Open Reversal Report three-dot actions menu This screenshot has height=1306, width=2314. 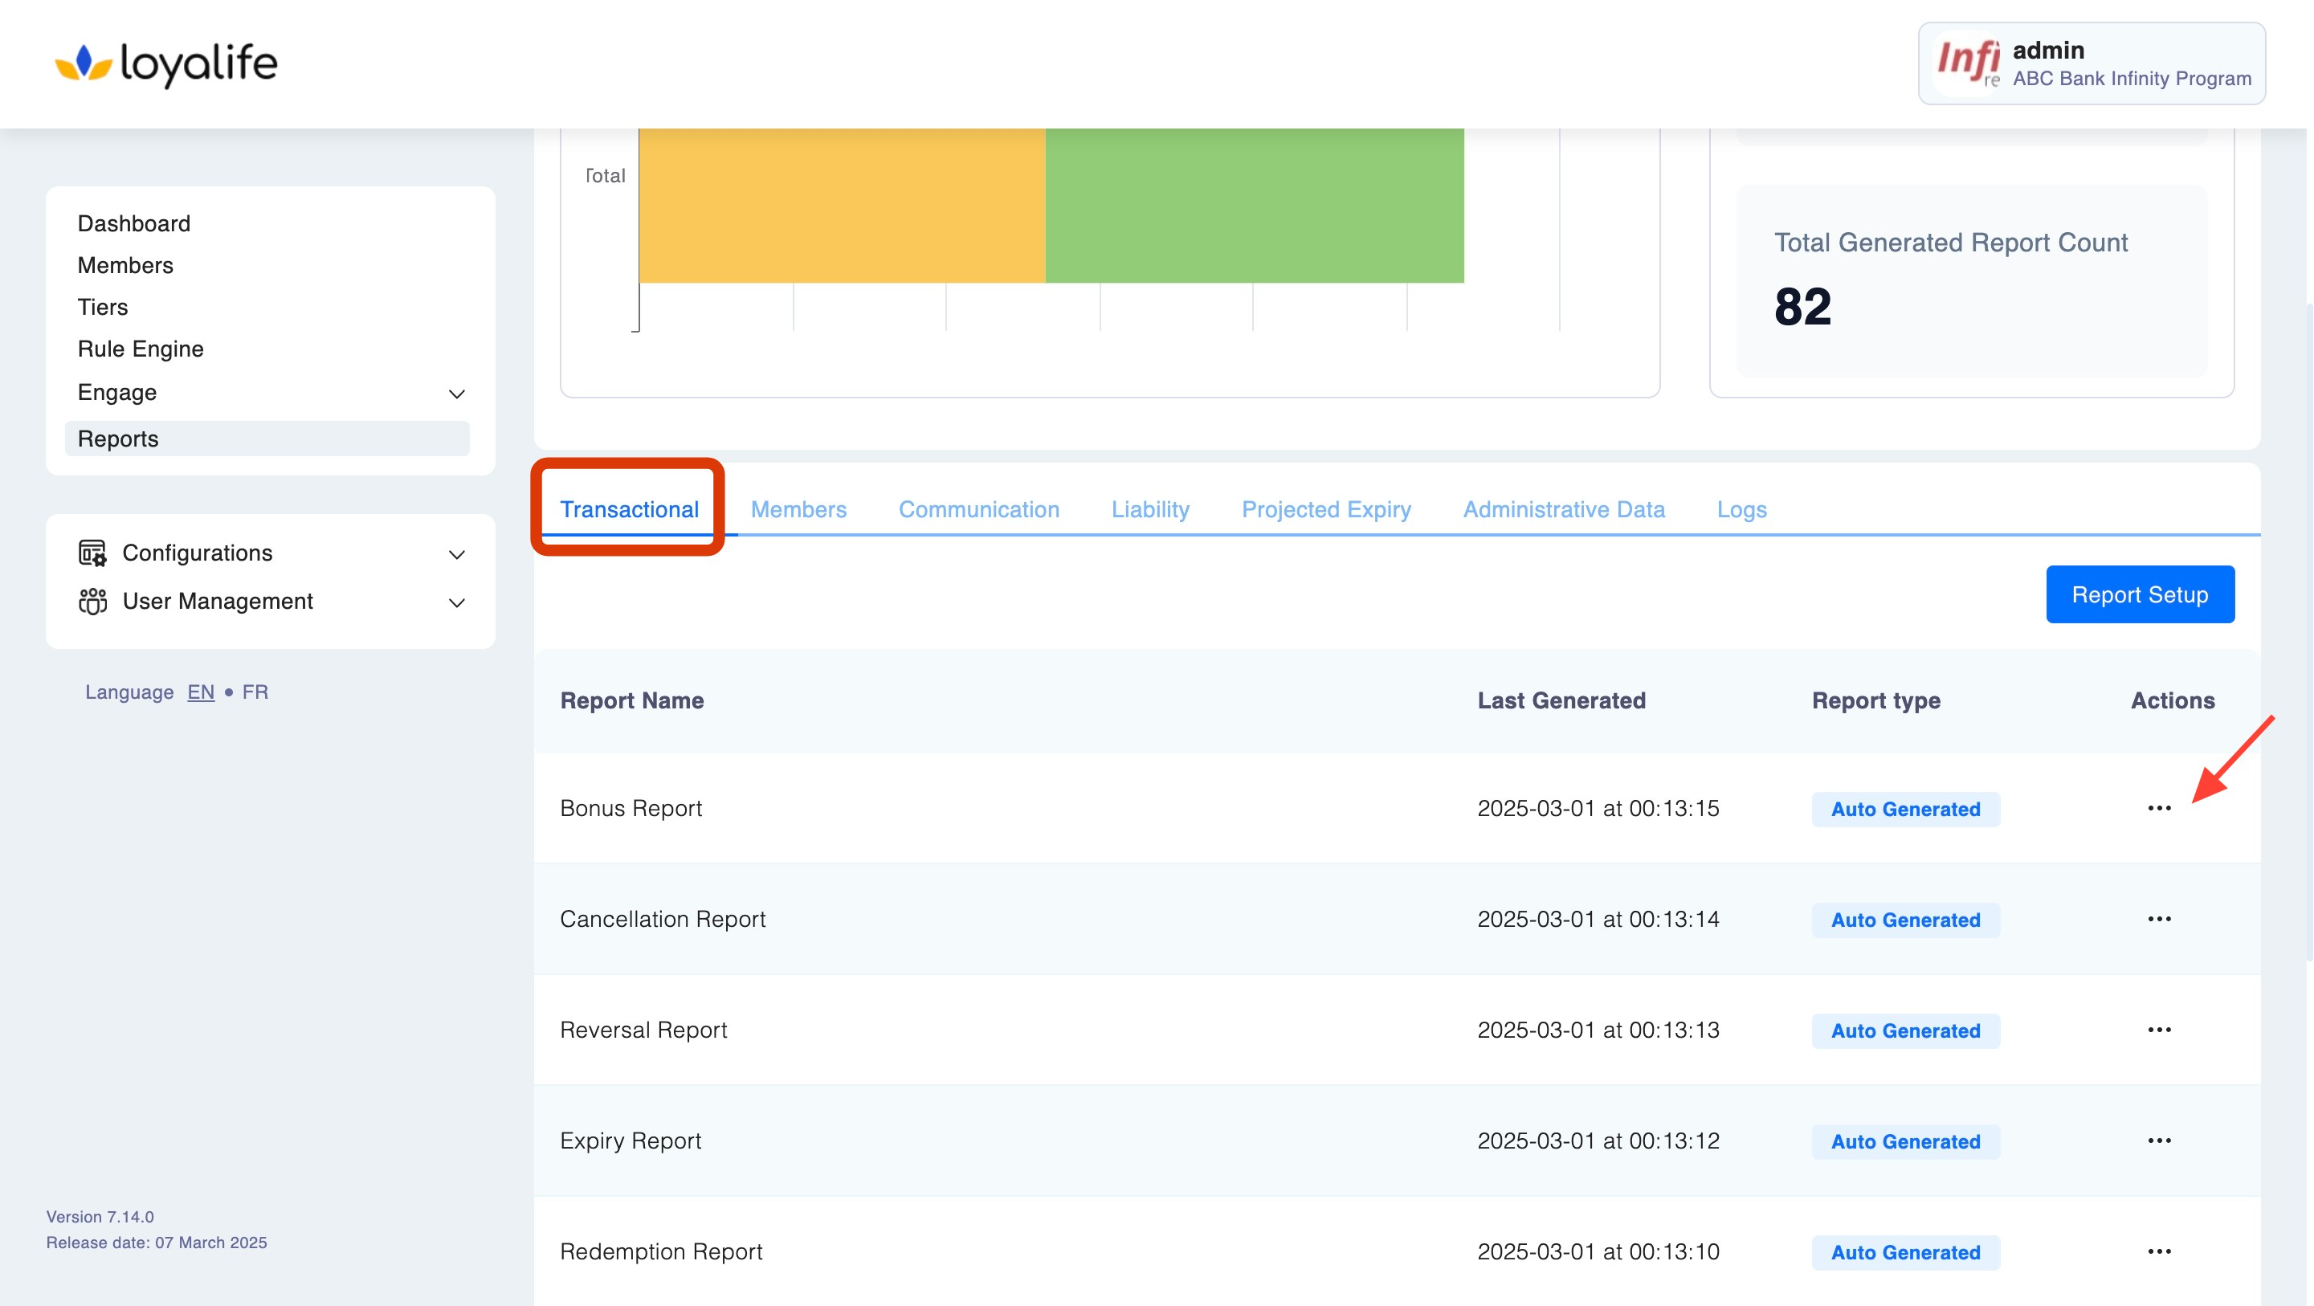2159,1030
